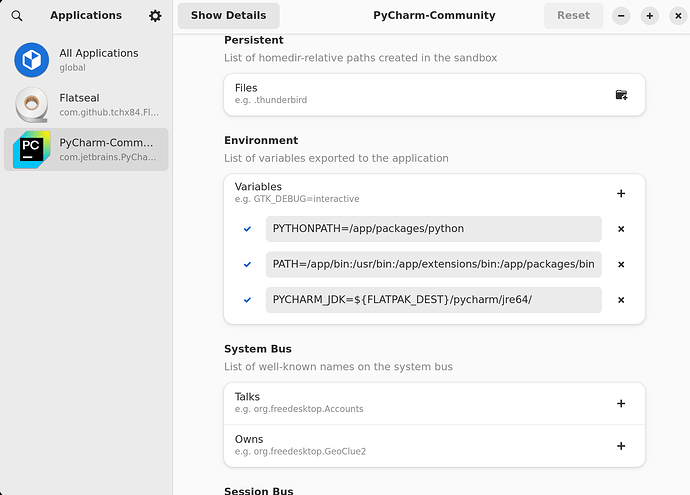Screen dimensions: 690x495
Task: Select All Applications in sidebar
Action: point(86,60)
